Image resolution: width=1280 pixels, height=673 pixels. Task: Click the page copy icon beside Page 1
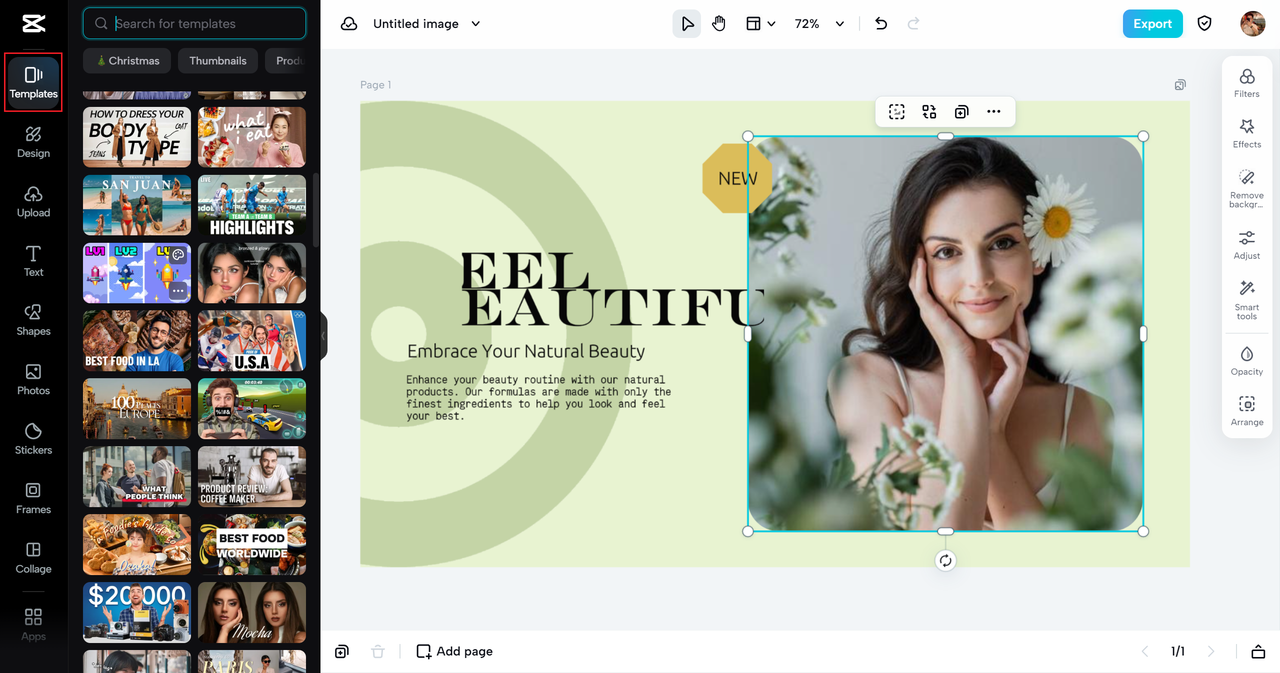tap(1180, 85)
